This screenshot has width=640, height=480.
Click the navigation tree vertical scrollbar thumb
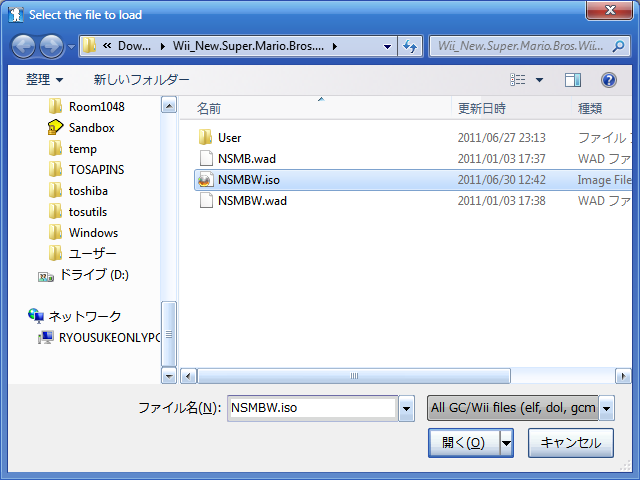coord(169,334)
